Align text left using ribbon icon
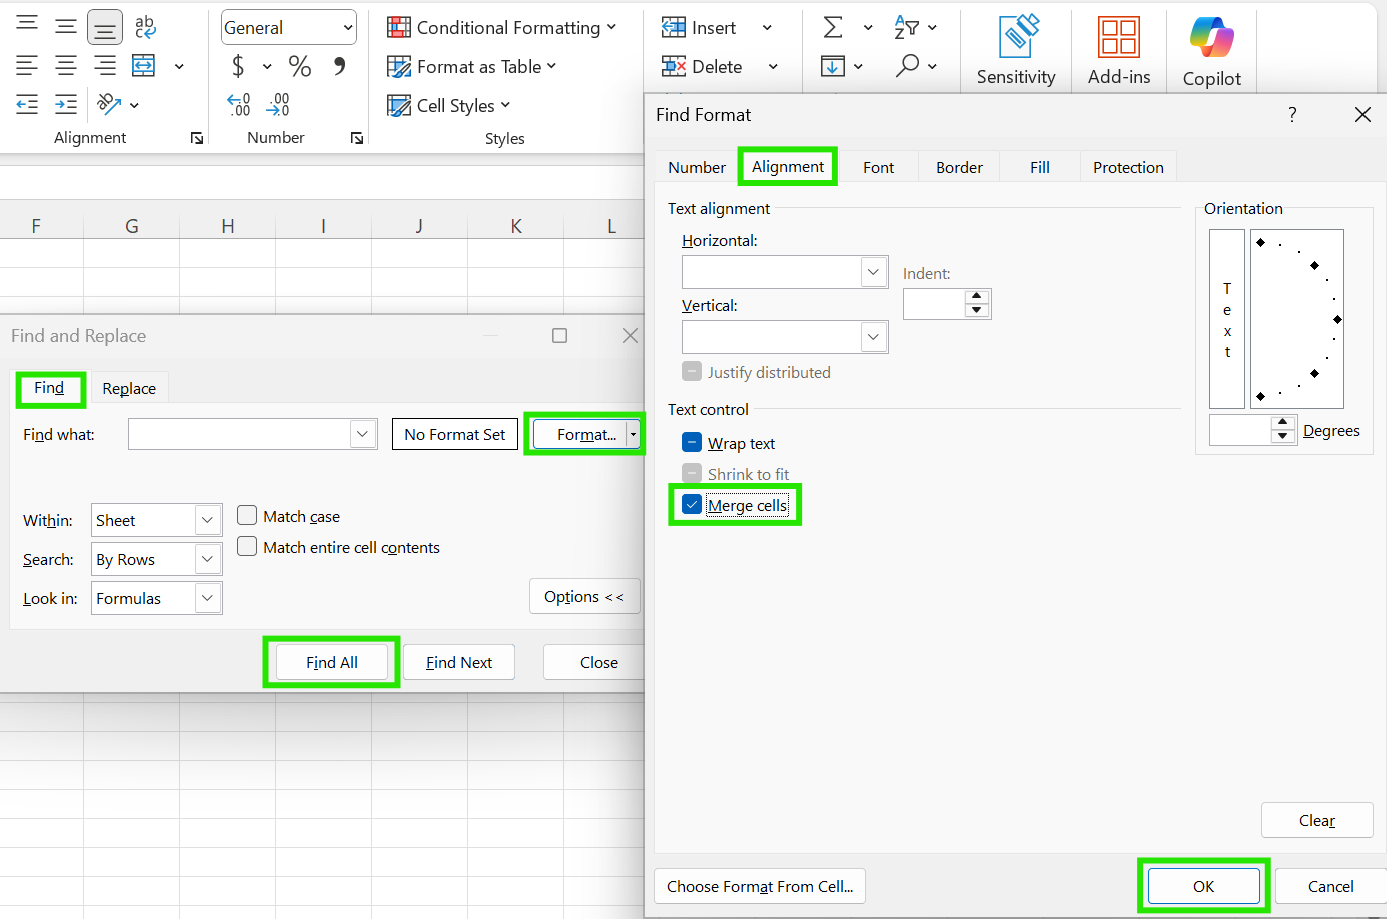 click(x=27, y=66)
